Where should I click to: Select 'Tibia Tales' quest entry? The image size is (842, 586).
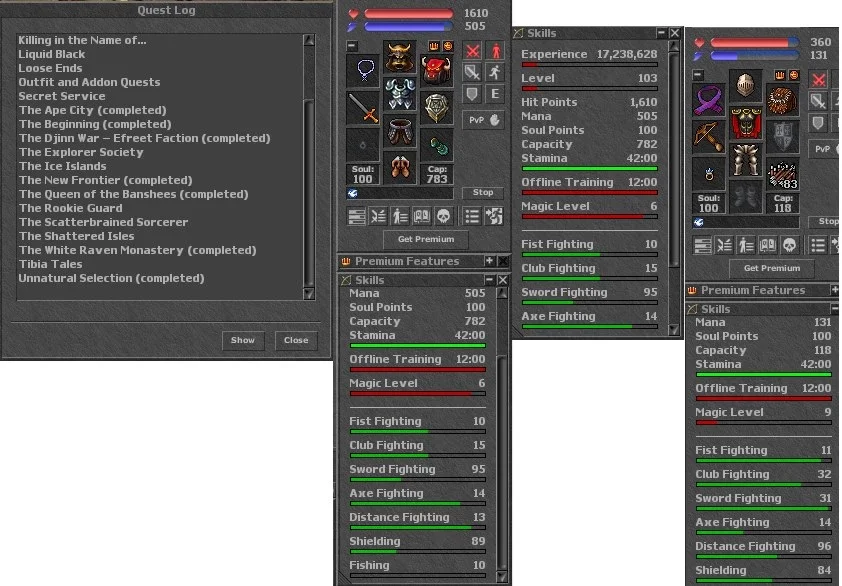50,264
